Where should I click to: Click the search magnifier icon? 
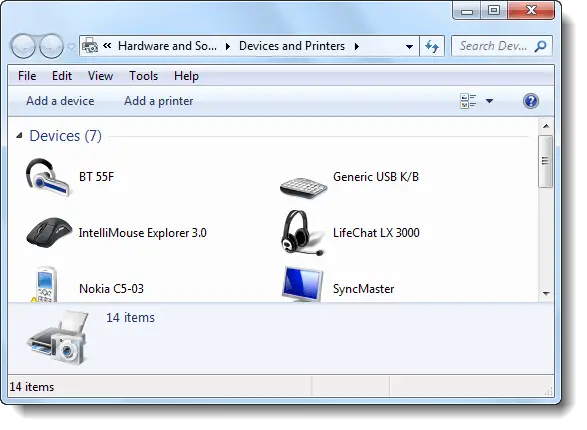click(x=540, y=46)
